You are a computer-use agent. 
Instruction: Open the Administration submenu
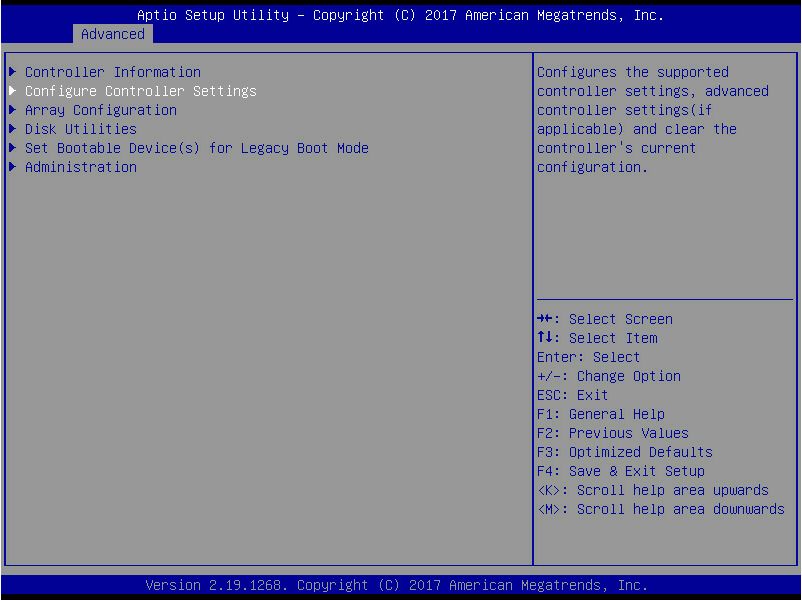coord(81,167)
